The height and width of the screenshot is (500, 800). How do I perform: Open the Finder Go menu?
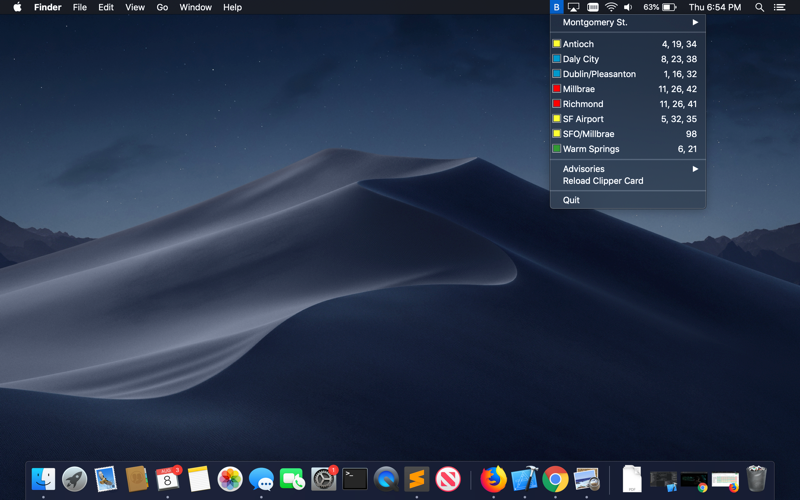[x=162, y=7]
